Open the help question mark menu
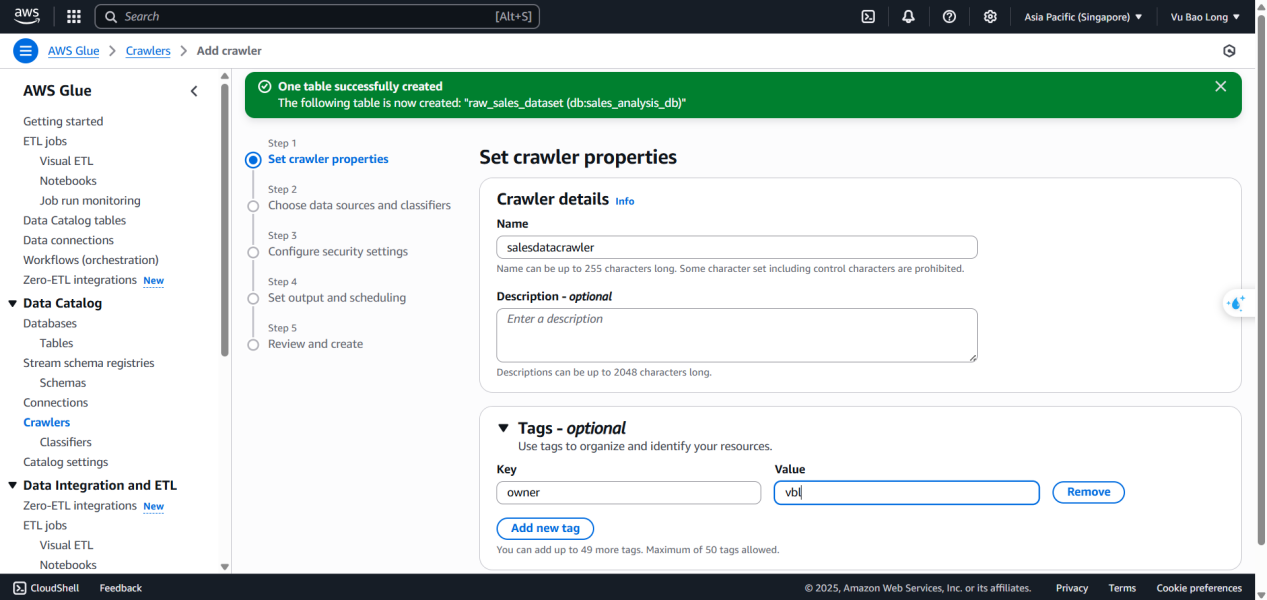This screenshot has height=600, width=1267. [x=949, y=16]
